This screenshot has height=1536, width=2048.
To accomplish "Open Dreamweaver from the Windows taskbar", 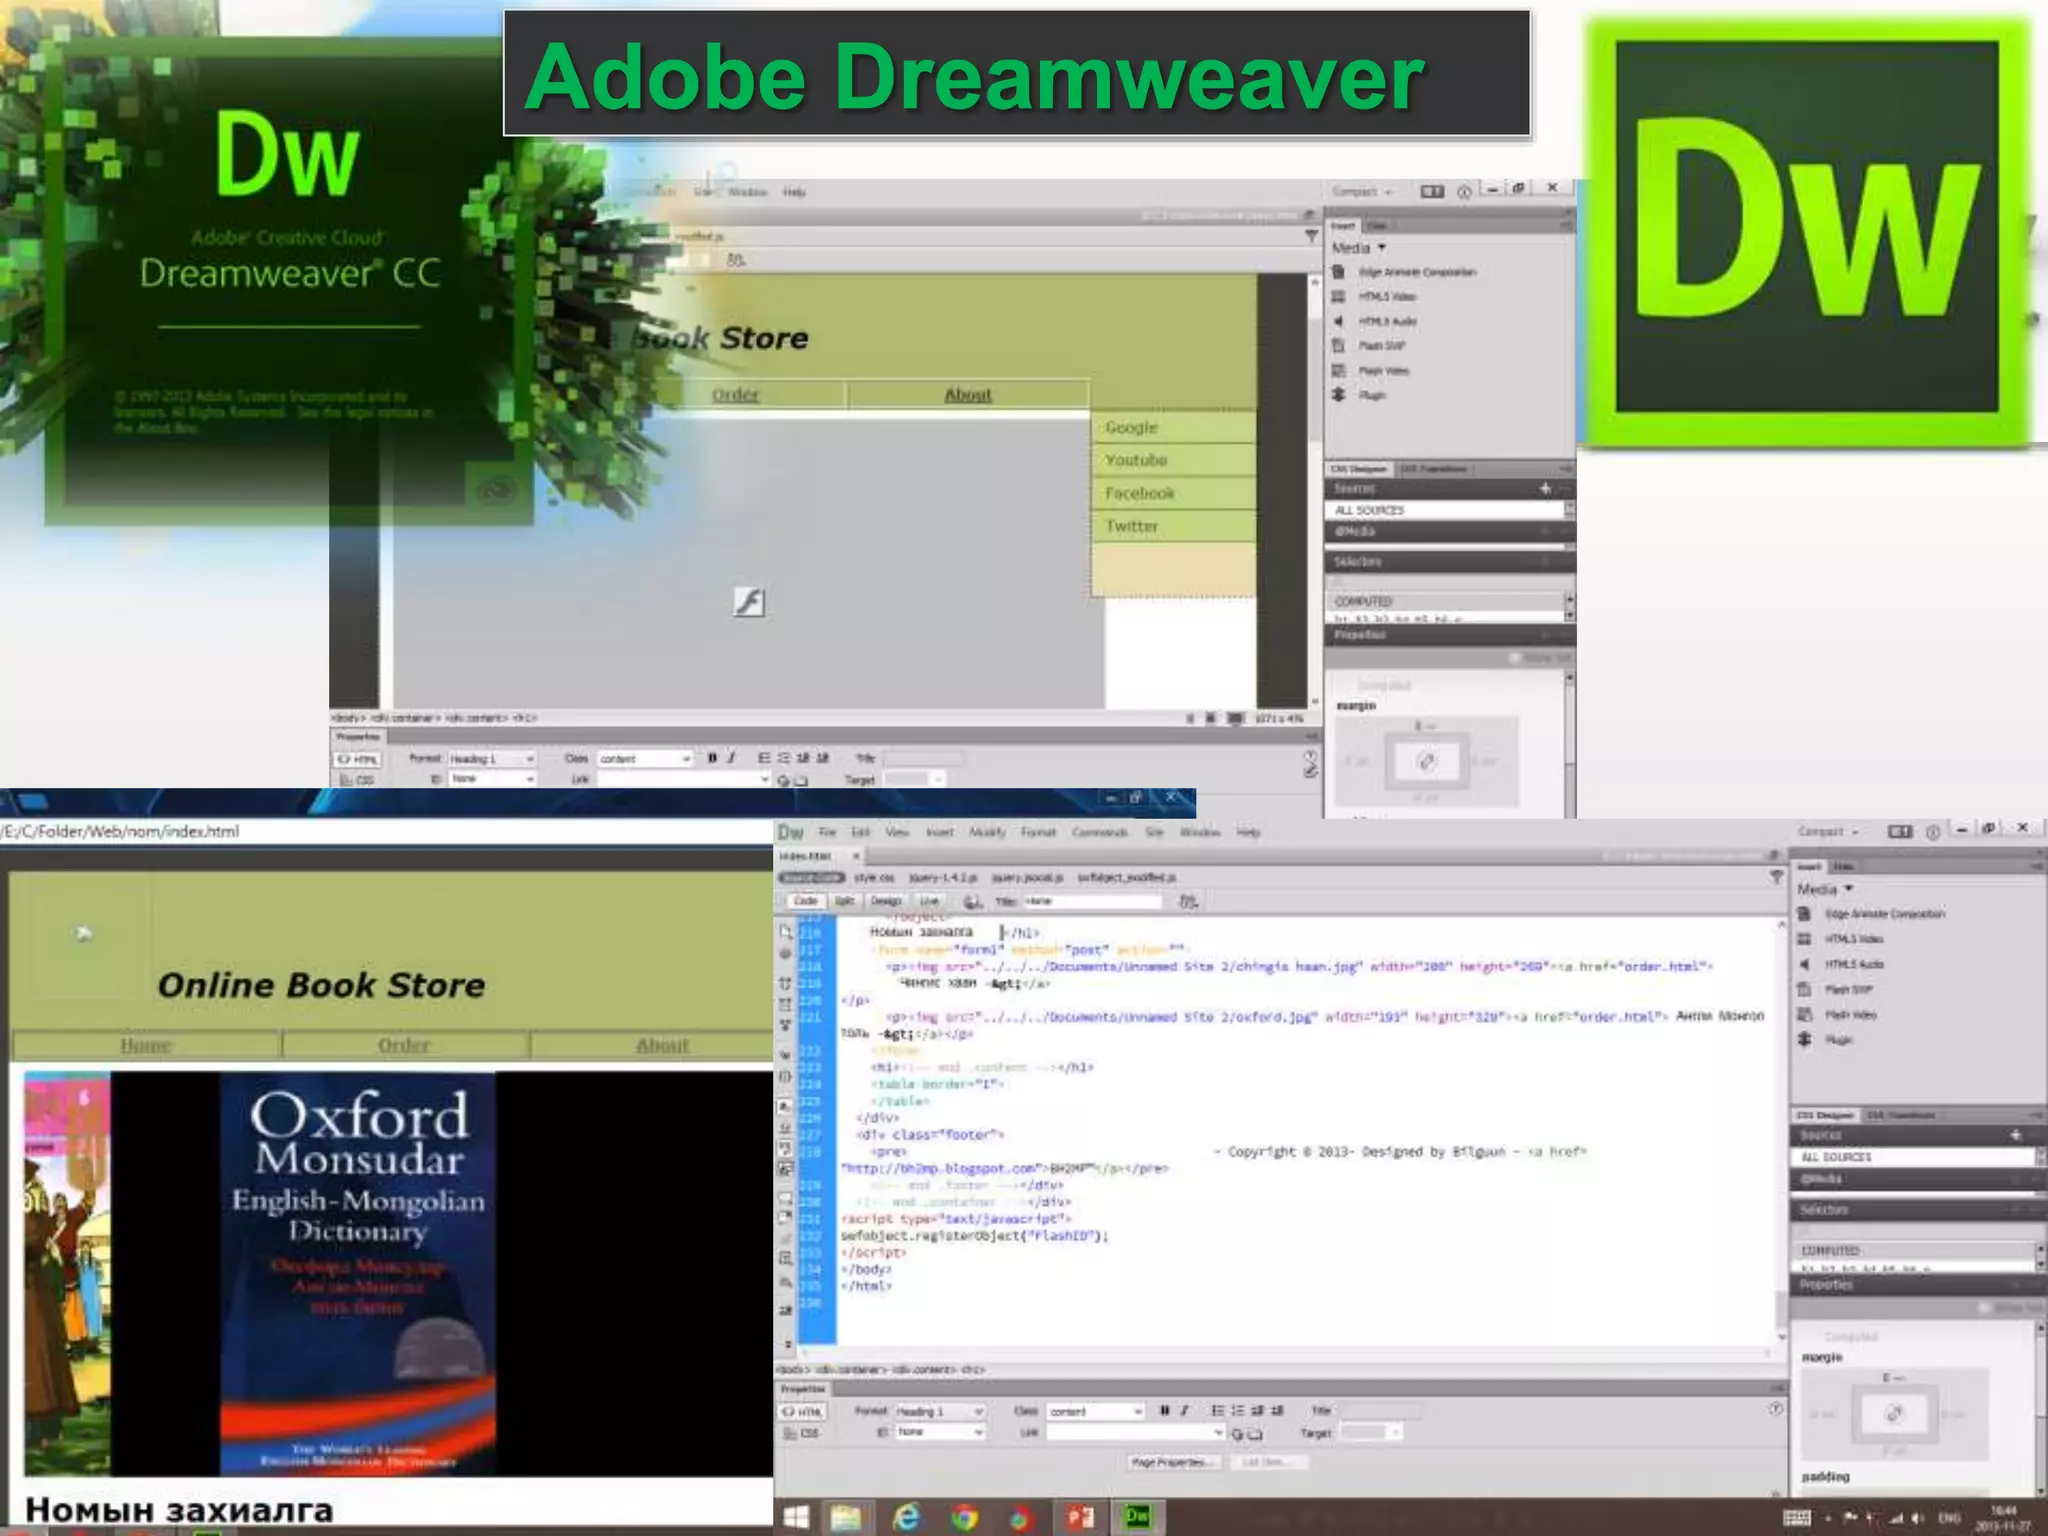I will pos(1138,1516).
